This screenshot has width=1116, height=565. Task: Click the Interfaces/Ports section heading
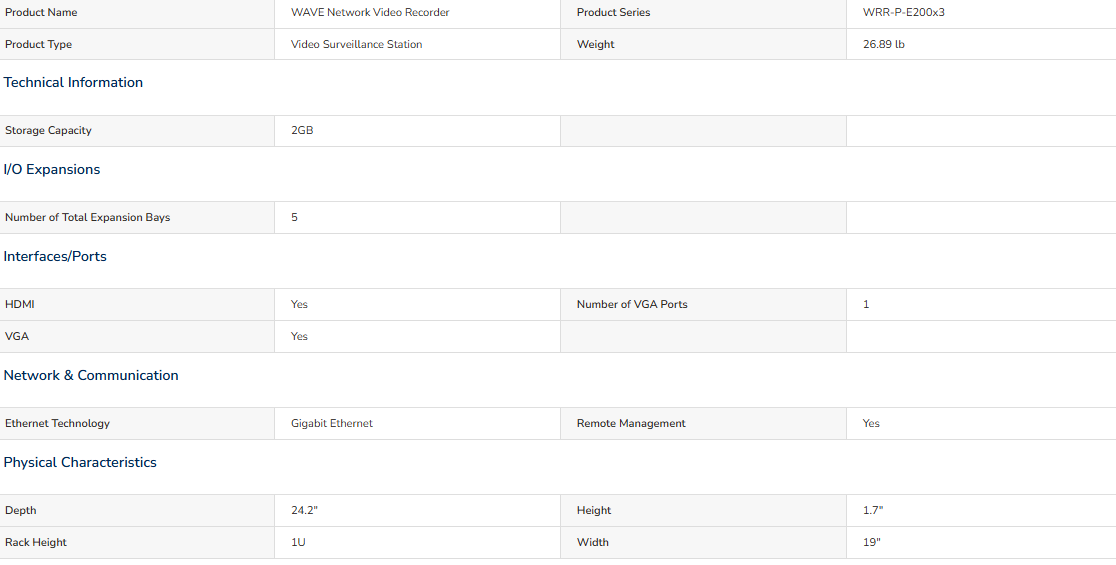pos(55,256)
